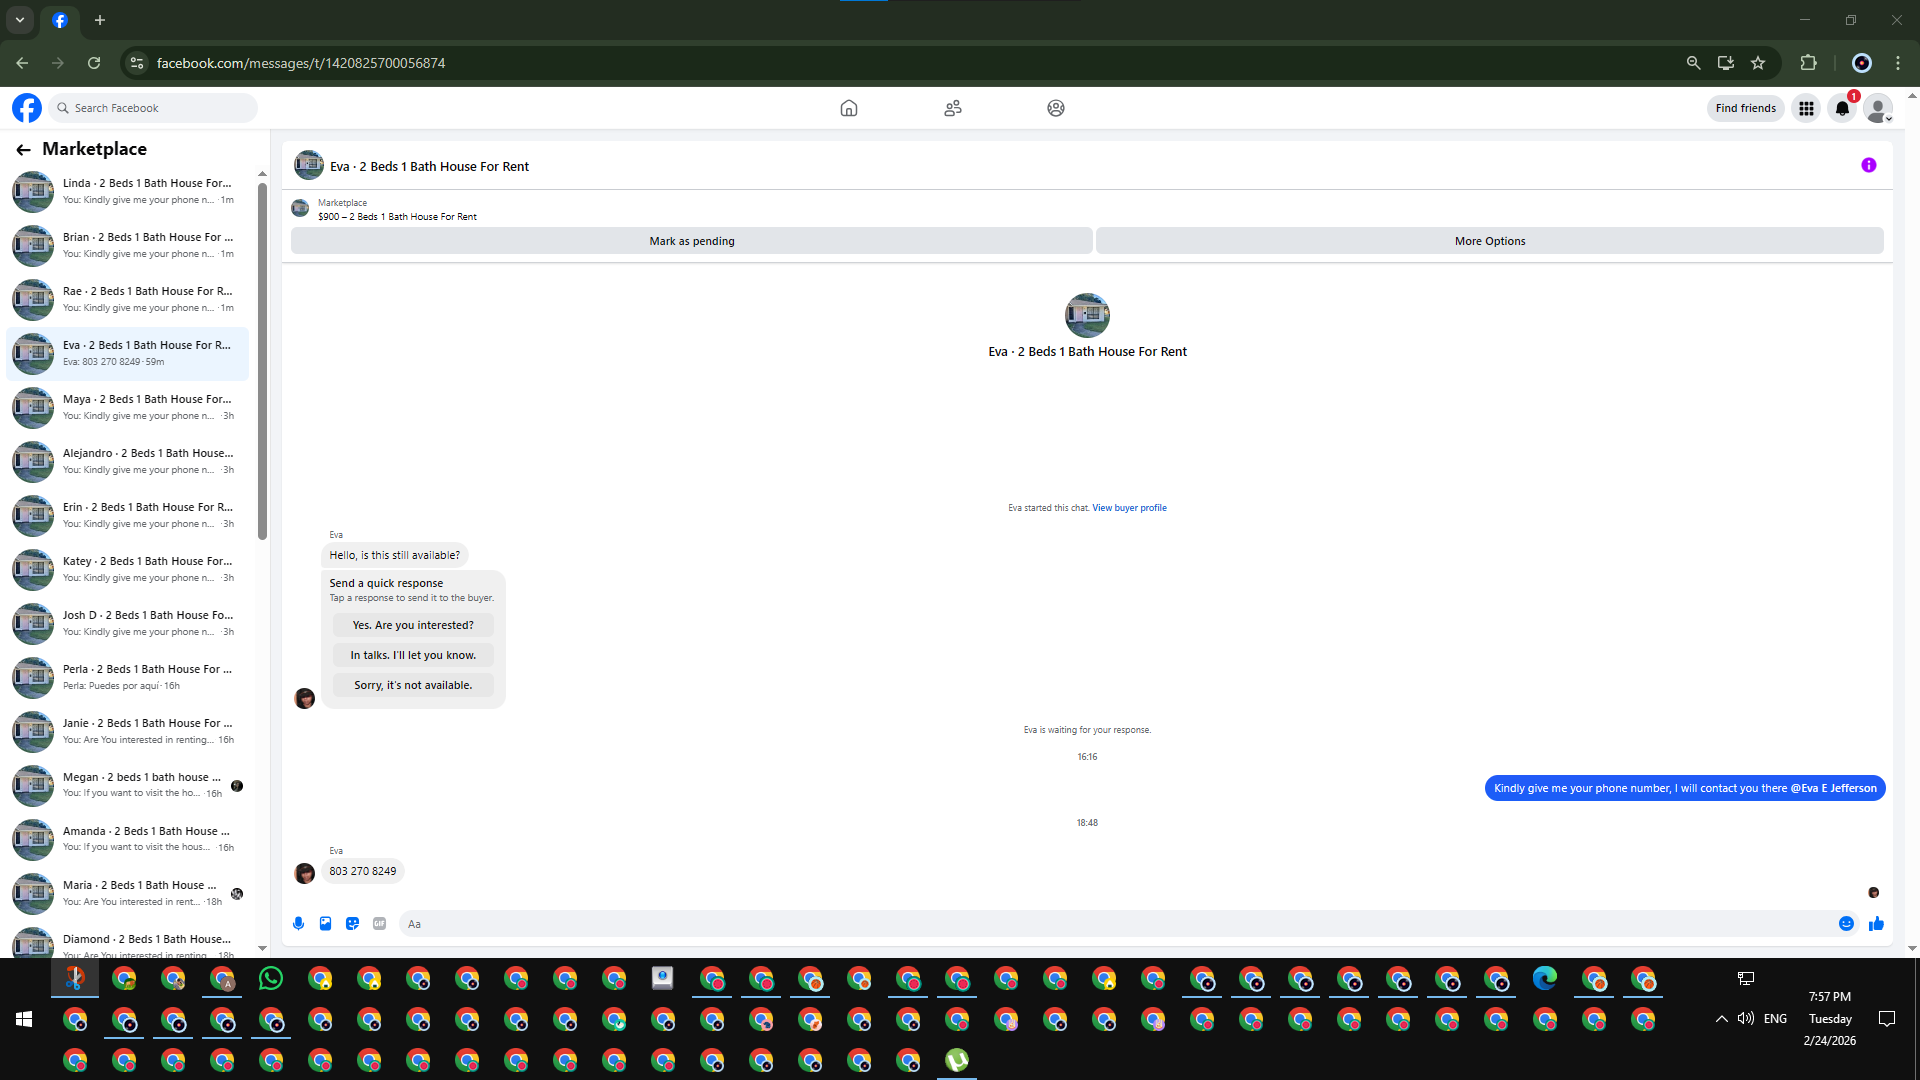1920x1080 pixels.
Task: Click the message input field
Action: click(x=1100, y=924)
